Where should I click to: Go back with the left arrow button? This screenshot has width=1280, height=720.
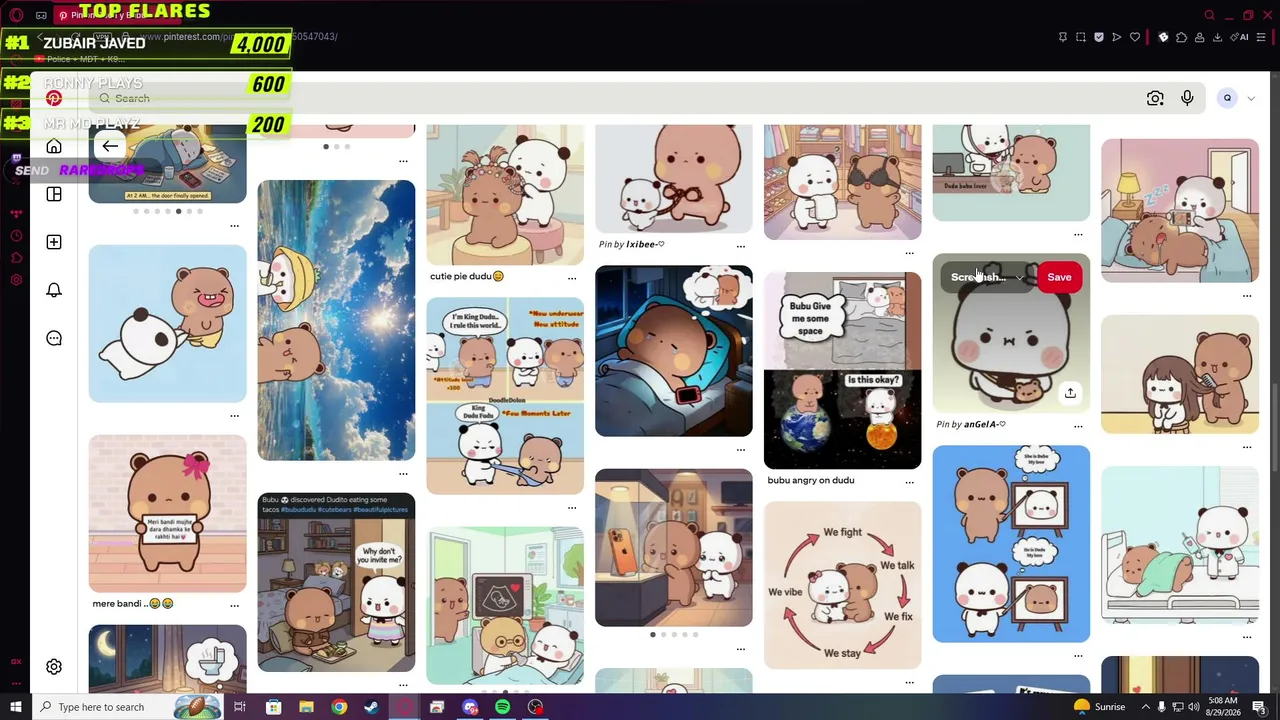(110, 147)
